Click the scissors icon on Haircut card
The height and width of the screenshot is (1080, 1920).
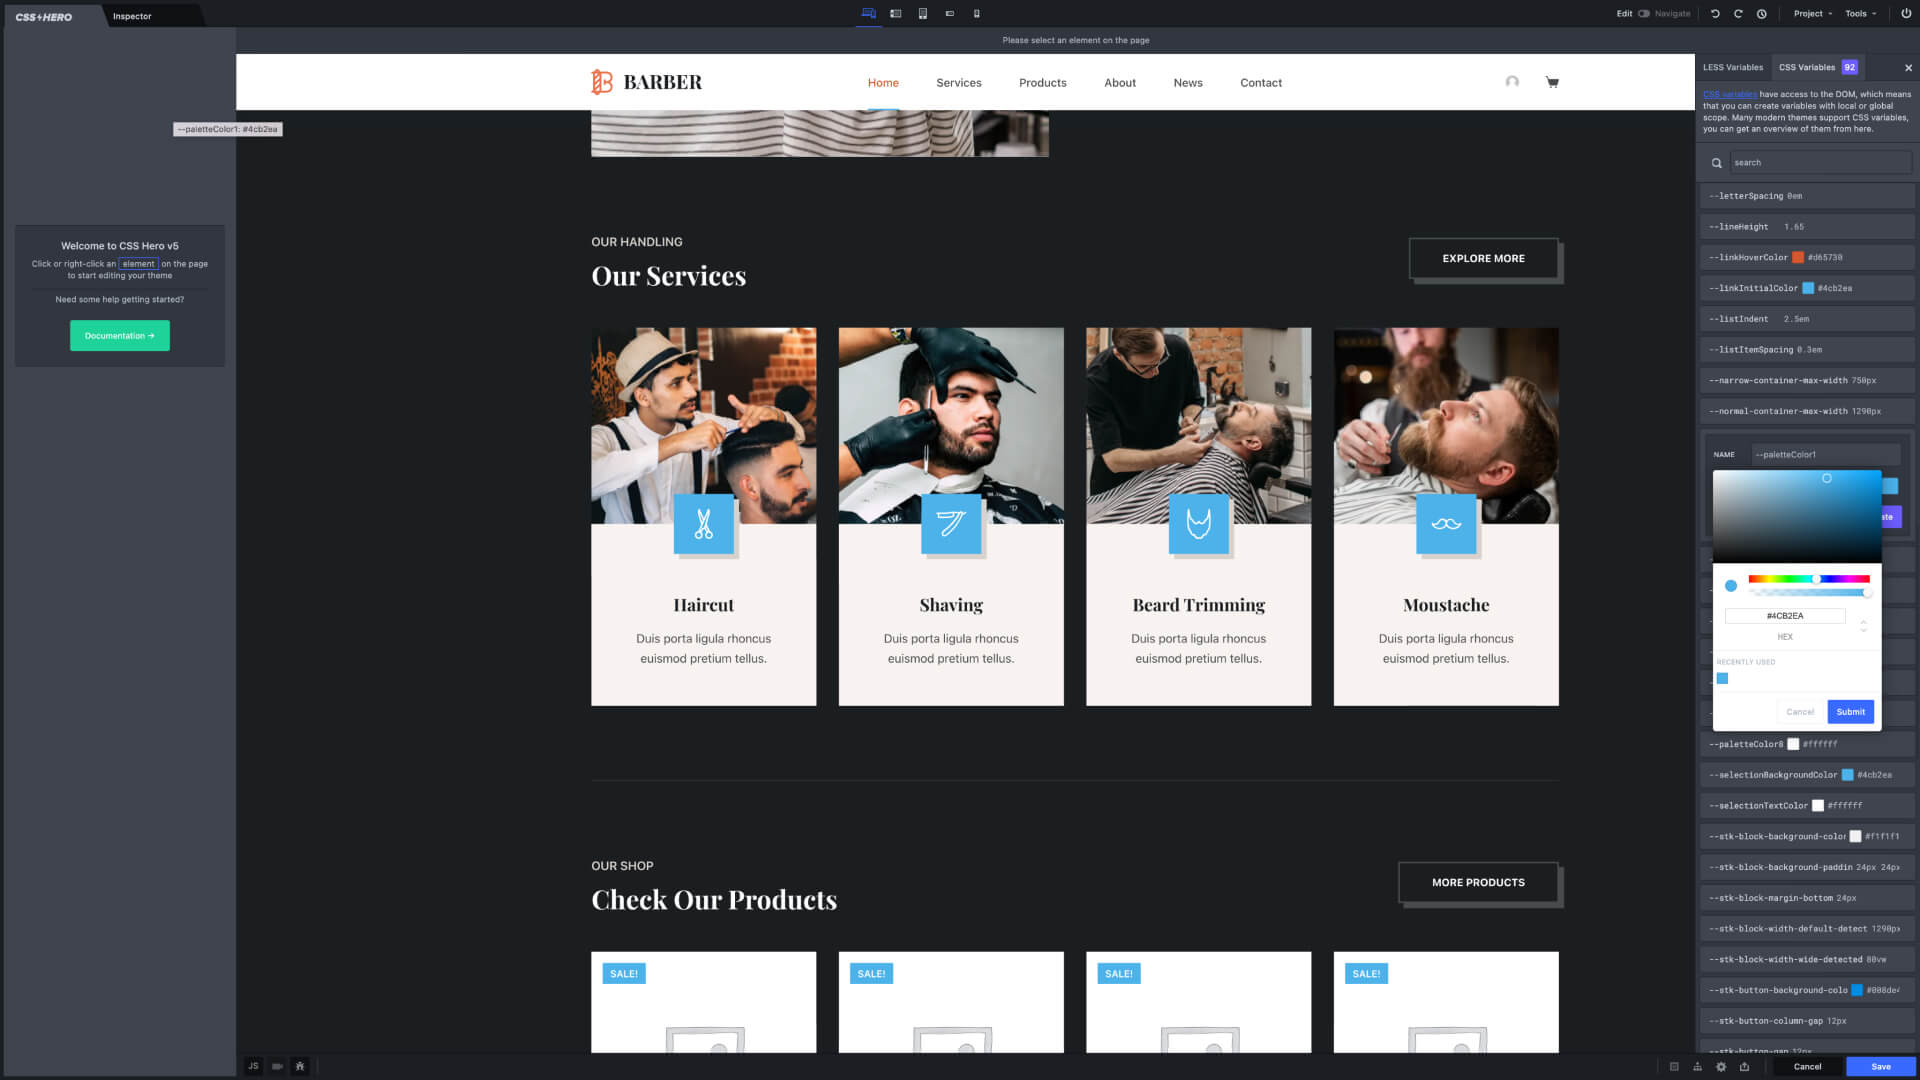click(703, 524)
